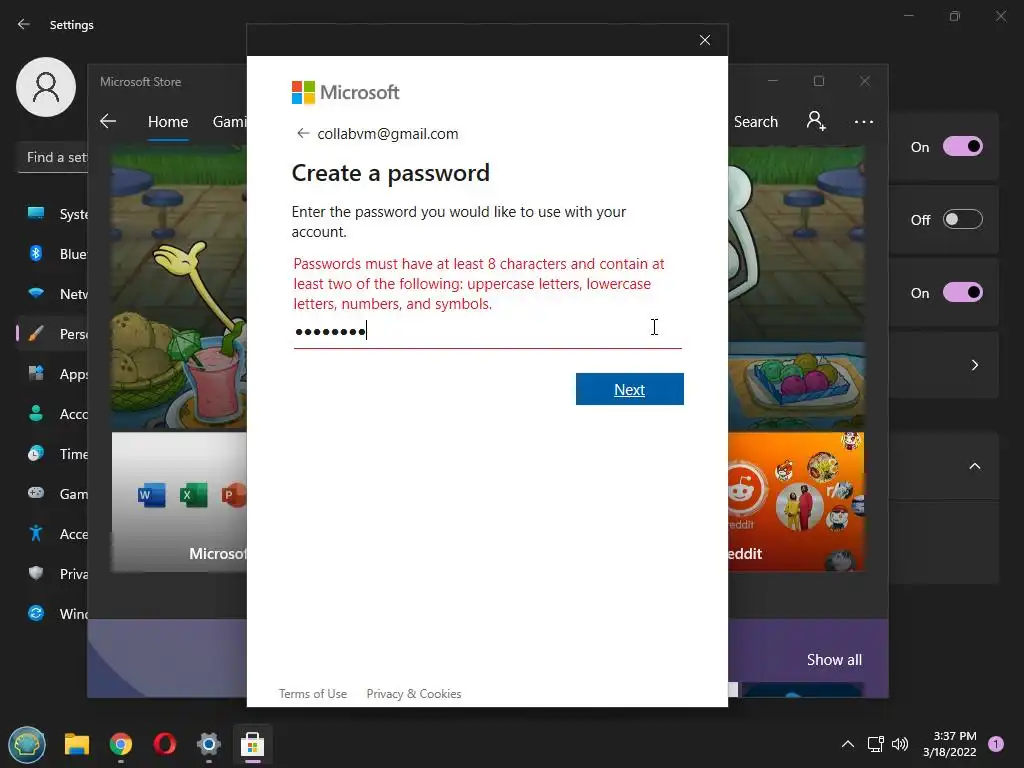Image resolution: width=1024 pixels, height=768 pixels.
Task: Open System settings category
Action: coord(54,214)
